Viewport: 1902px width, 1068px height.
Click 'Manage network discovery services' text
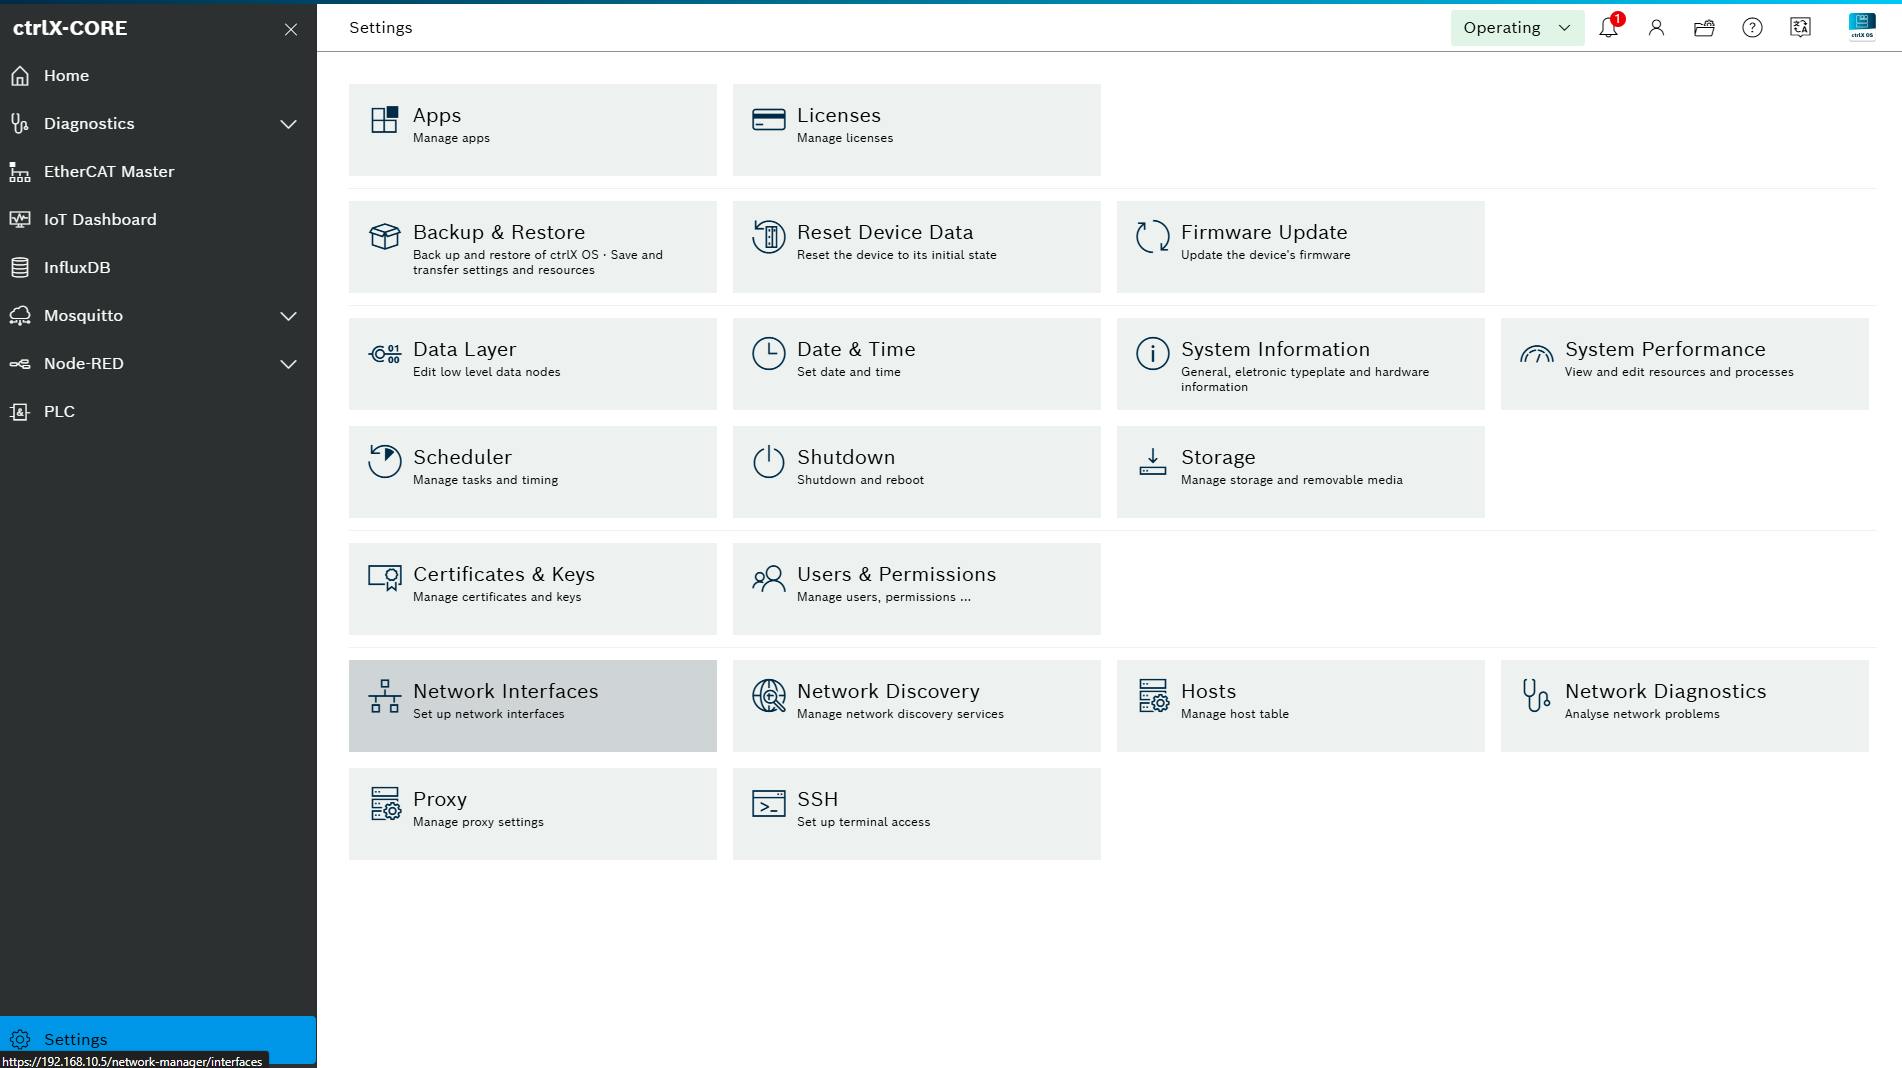pos(900,714)
